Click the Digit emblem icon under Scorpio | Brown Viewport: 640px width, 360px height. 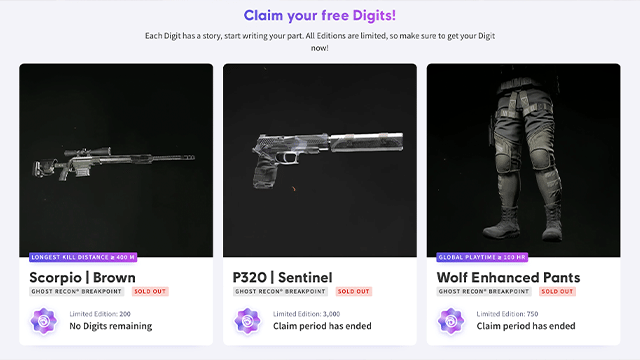coord(44,321)
